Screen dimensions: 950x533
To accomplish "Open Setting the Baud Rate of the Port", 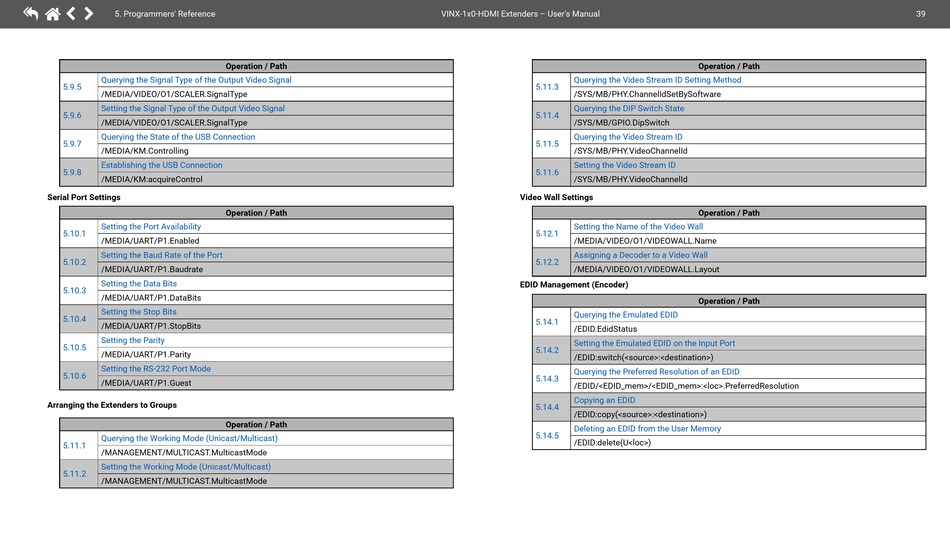I will [x=161, y=255].
